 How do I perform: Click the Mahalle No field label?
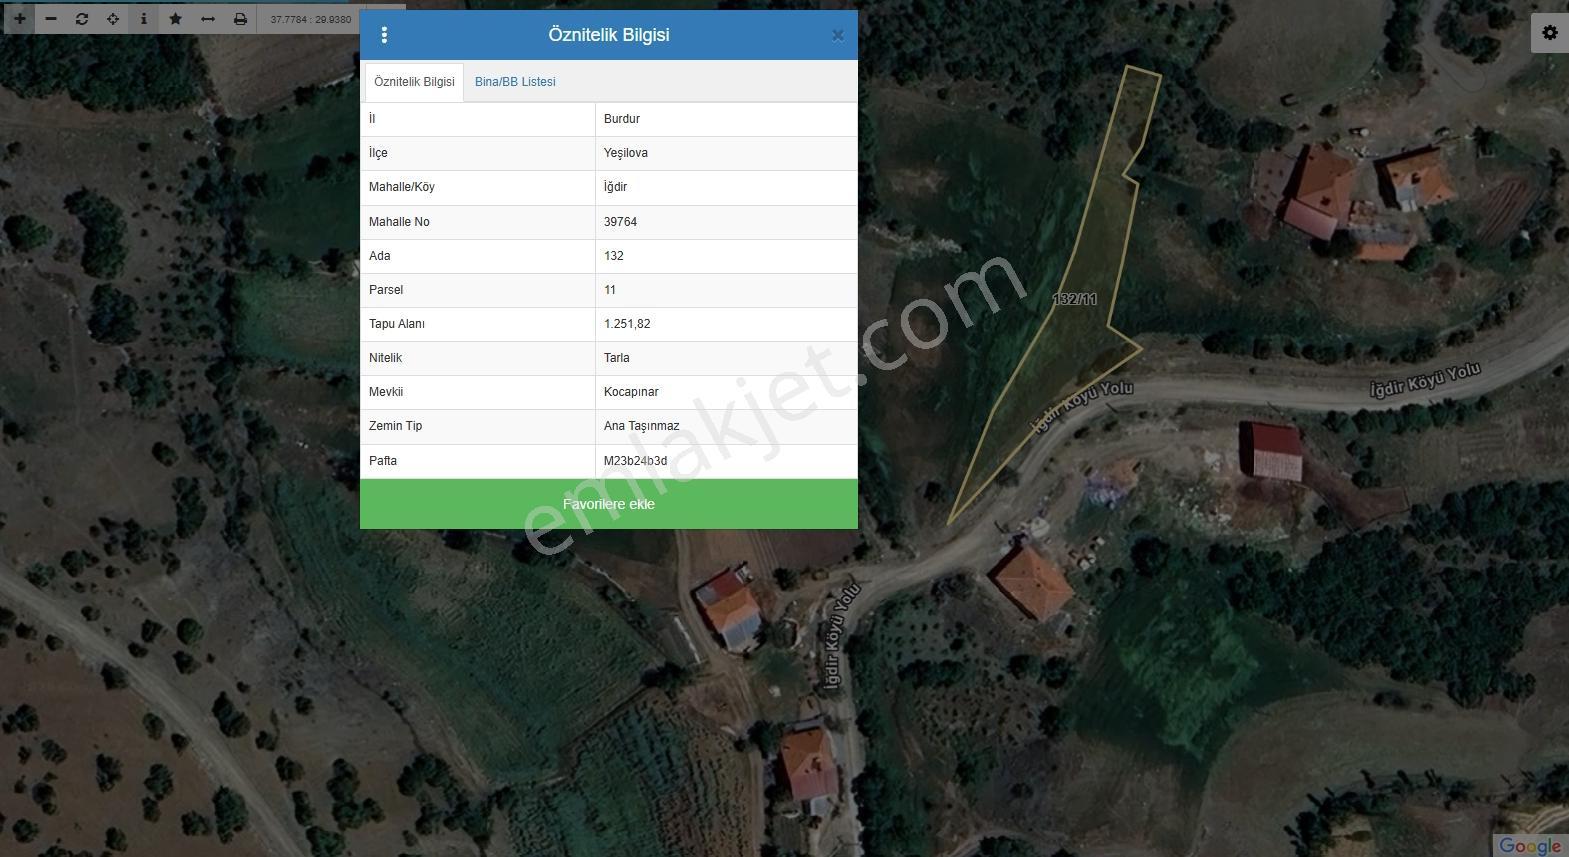(x=399, y=222)
